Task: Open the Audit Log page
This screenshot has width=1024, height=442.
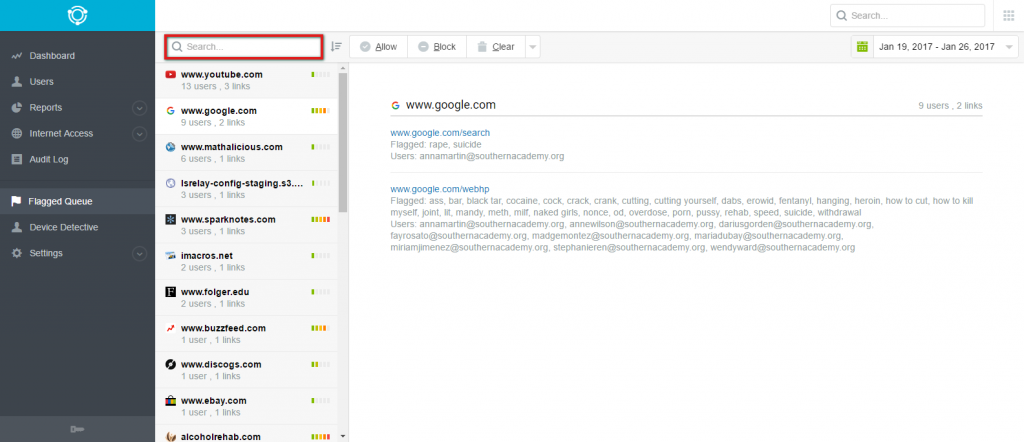Action: (x=48, y=159)
